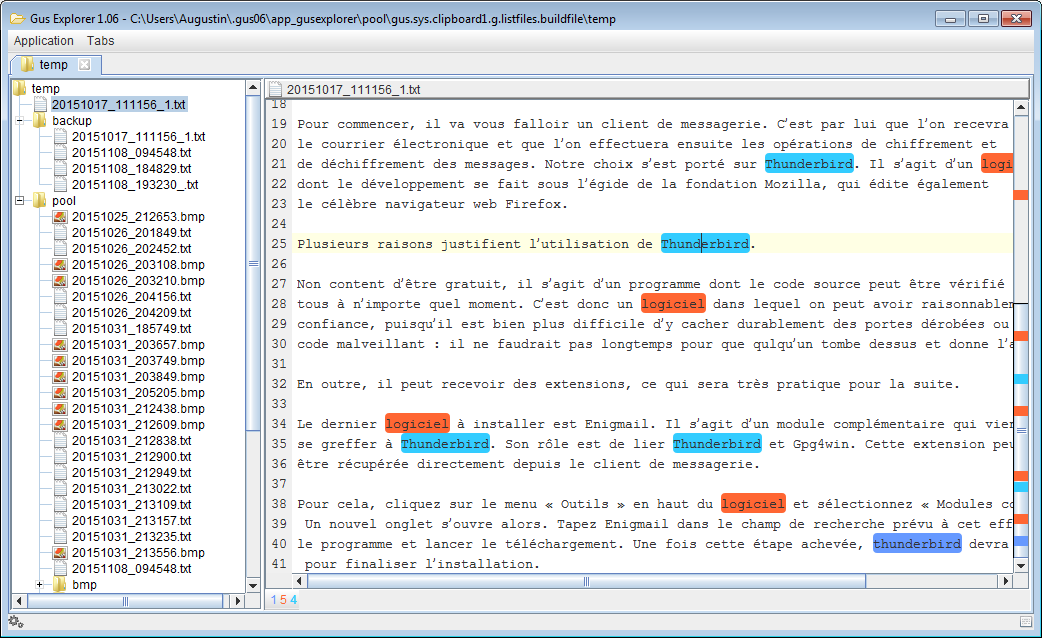Click tree panel horizontal scroll left arrow
Viewport: 1042px width, 638px height.
pyautogui.click(x=19, y=601)
